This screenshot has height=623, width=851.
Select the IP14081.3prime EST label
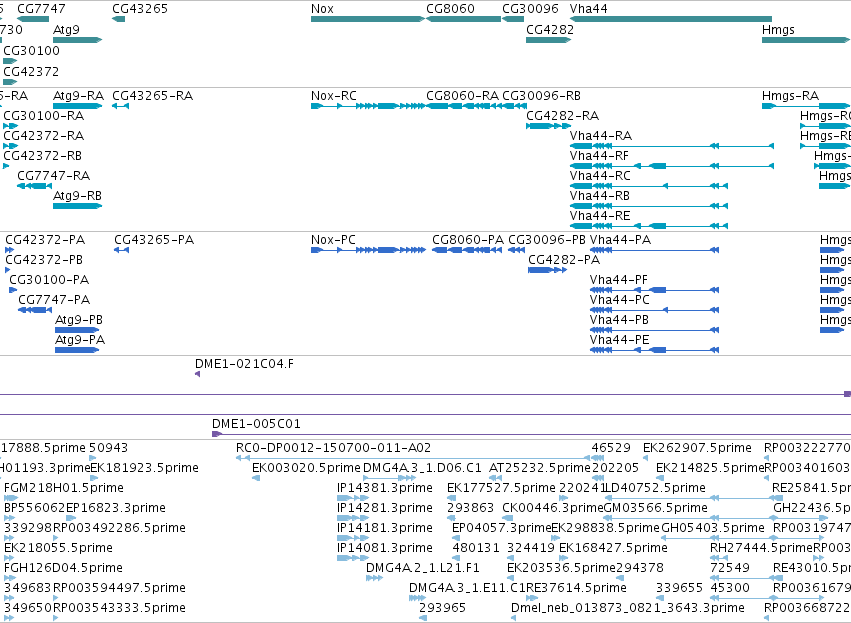pyautogui.click(x=385, y=548)
